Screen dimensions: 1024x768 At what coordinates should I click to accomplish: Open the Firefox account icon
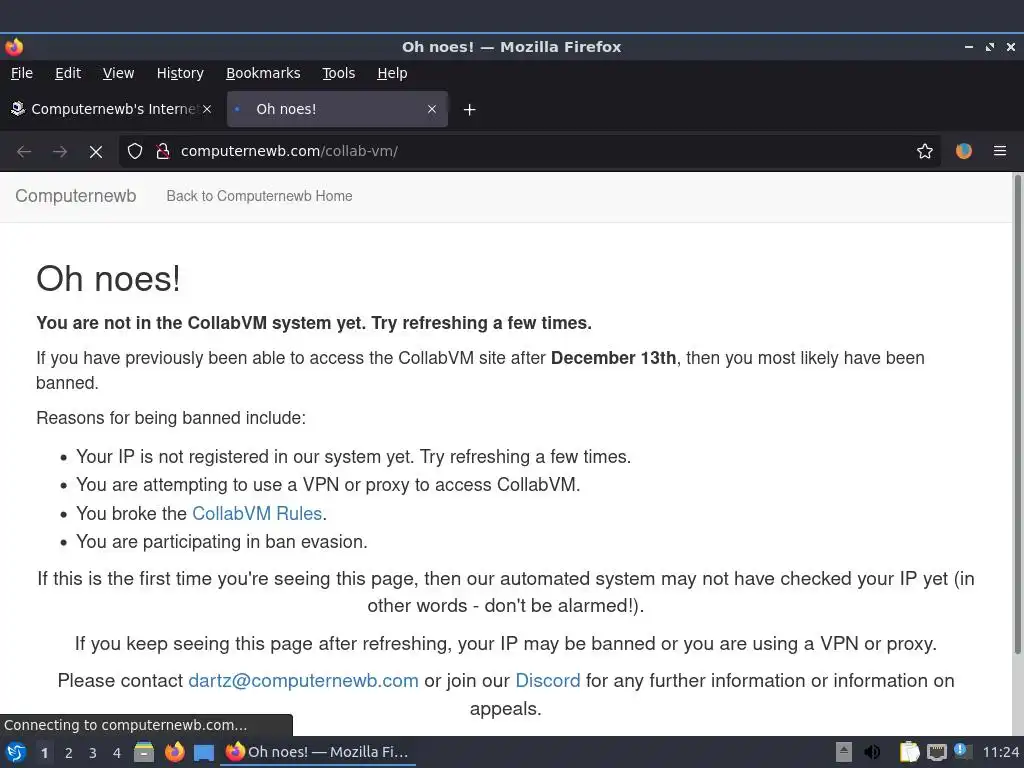(x=964, y=152)
